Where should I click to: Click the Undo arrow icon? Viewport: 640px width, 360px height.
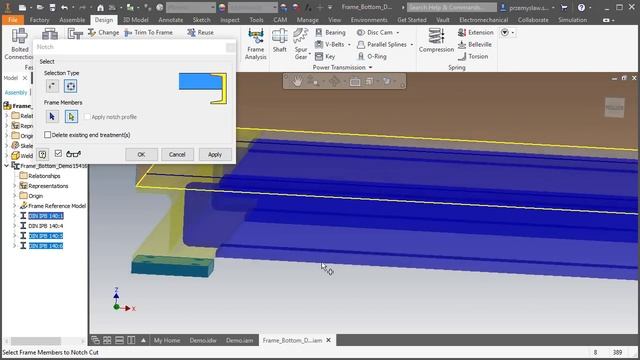tap(64, 7)
